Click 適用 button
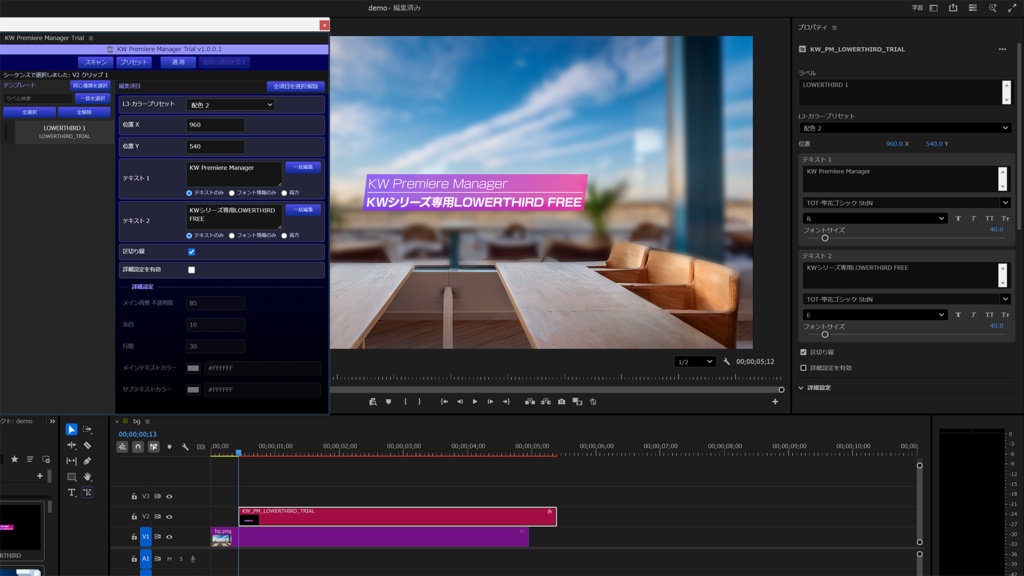Image resolution: width=1024 pixels, height=576 pixels. click(178, 62)
